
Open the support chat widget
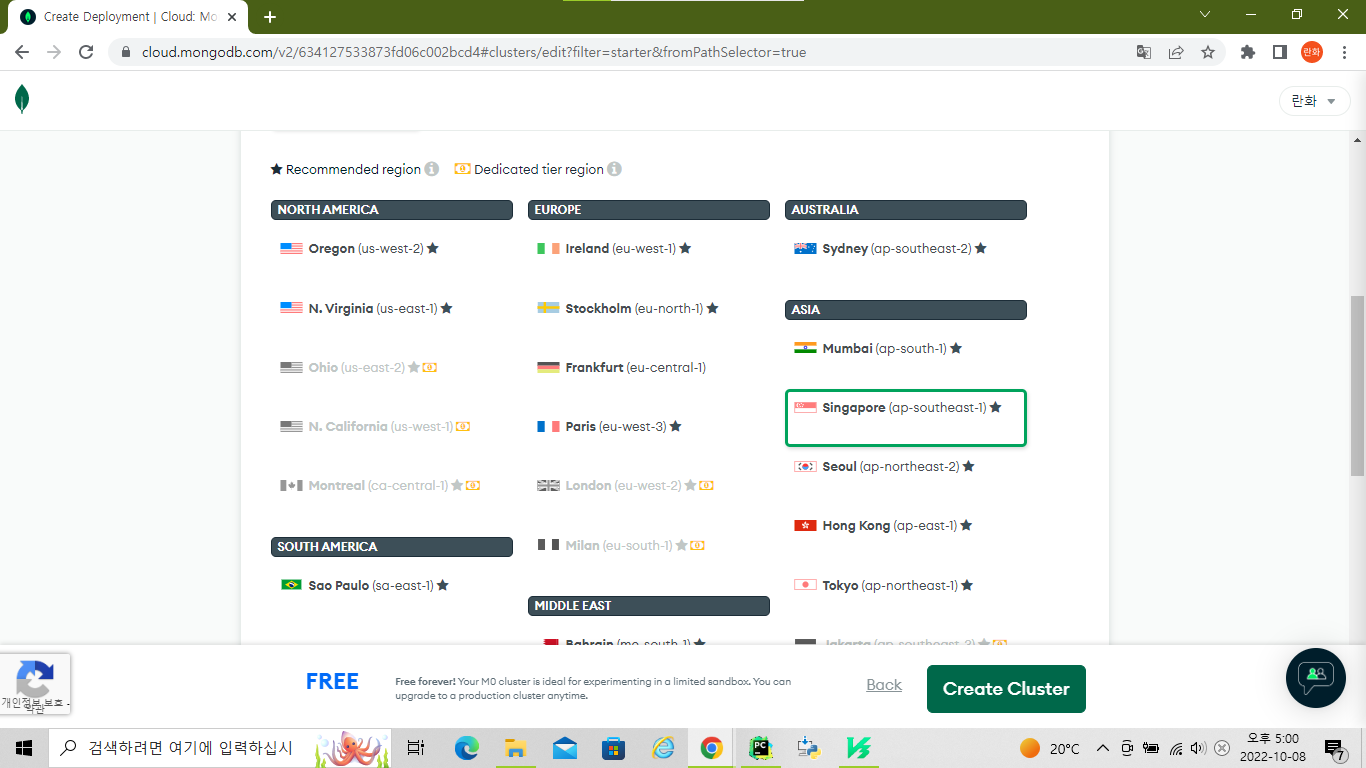[x=1315, y=678]
